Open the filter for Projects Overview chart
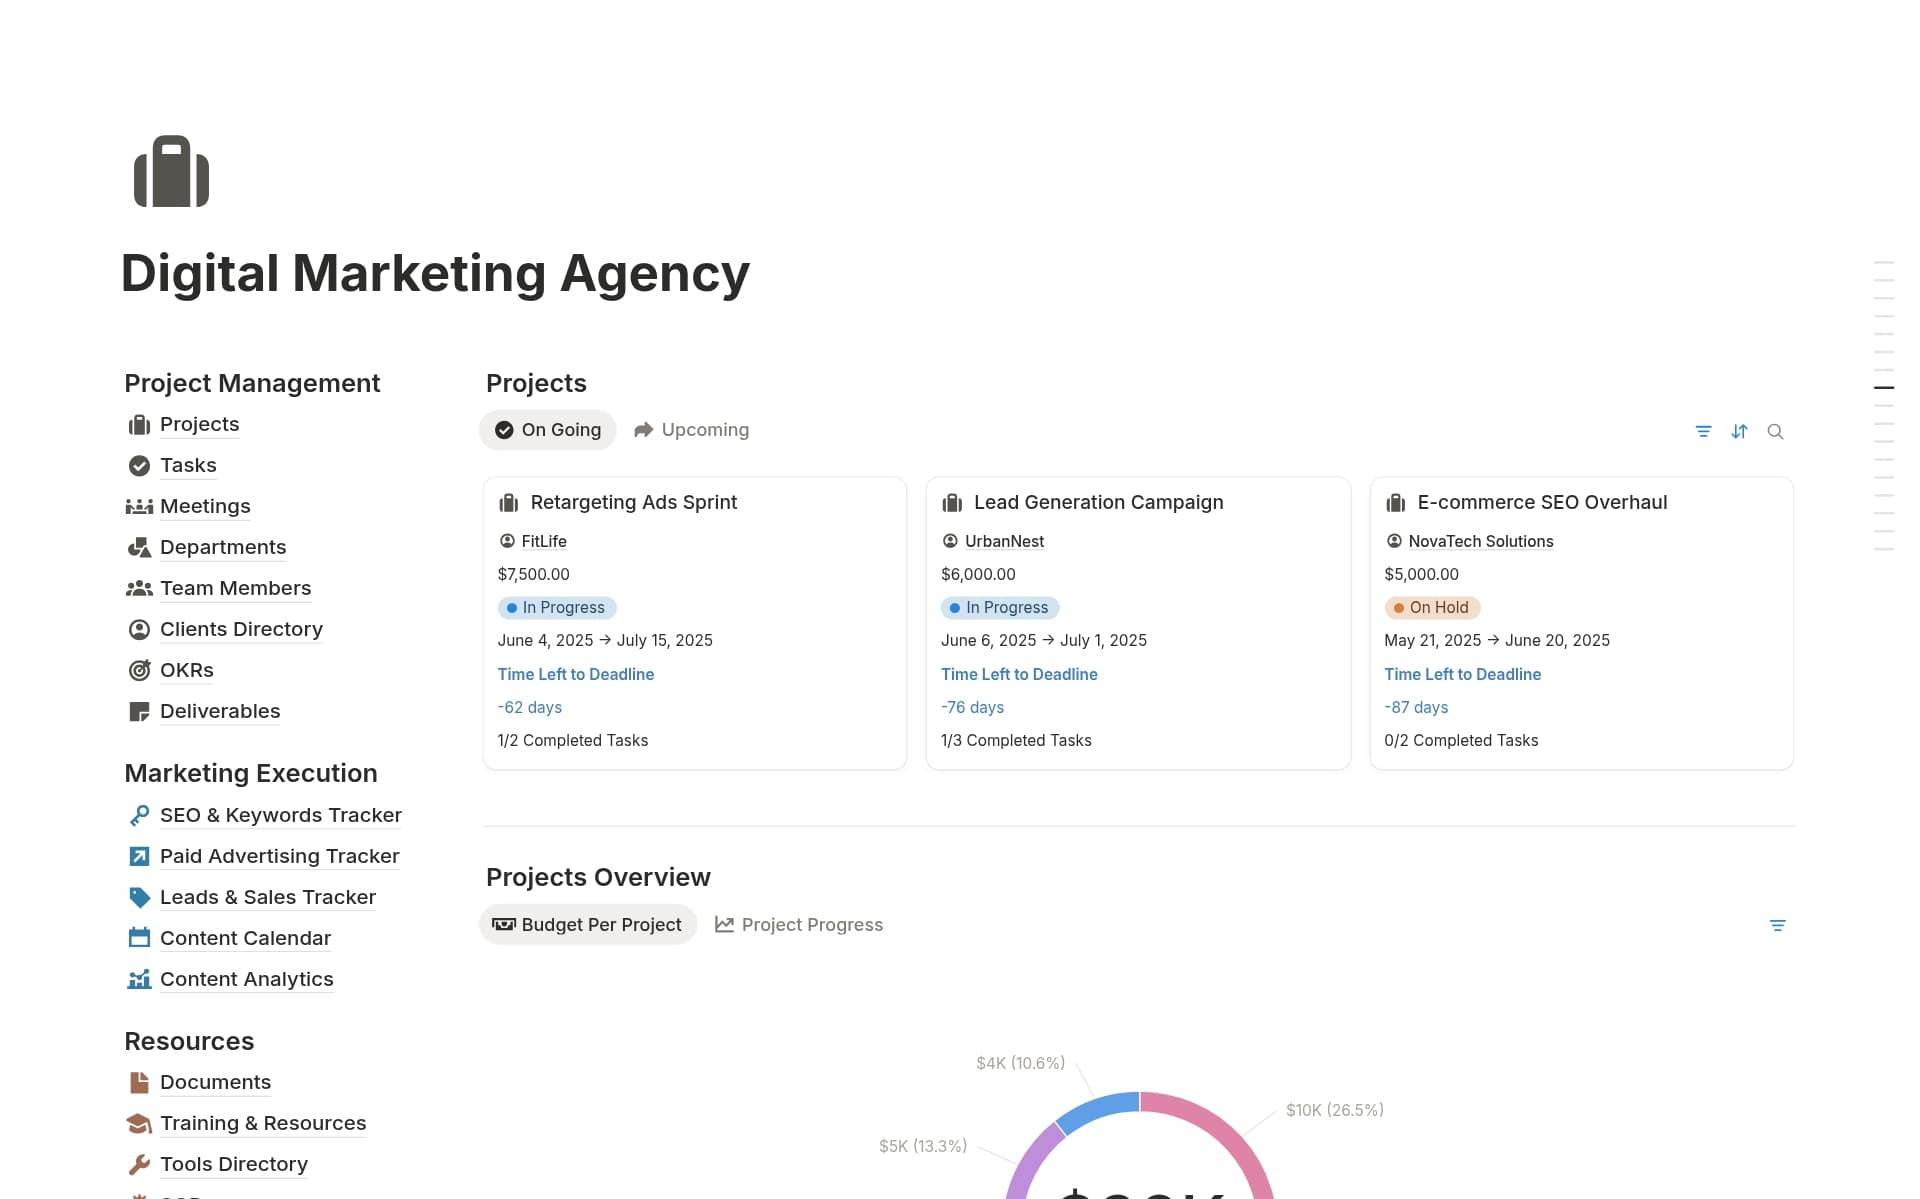 (x=1777, y=925)
